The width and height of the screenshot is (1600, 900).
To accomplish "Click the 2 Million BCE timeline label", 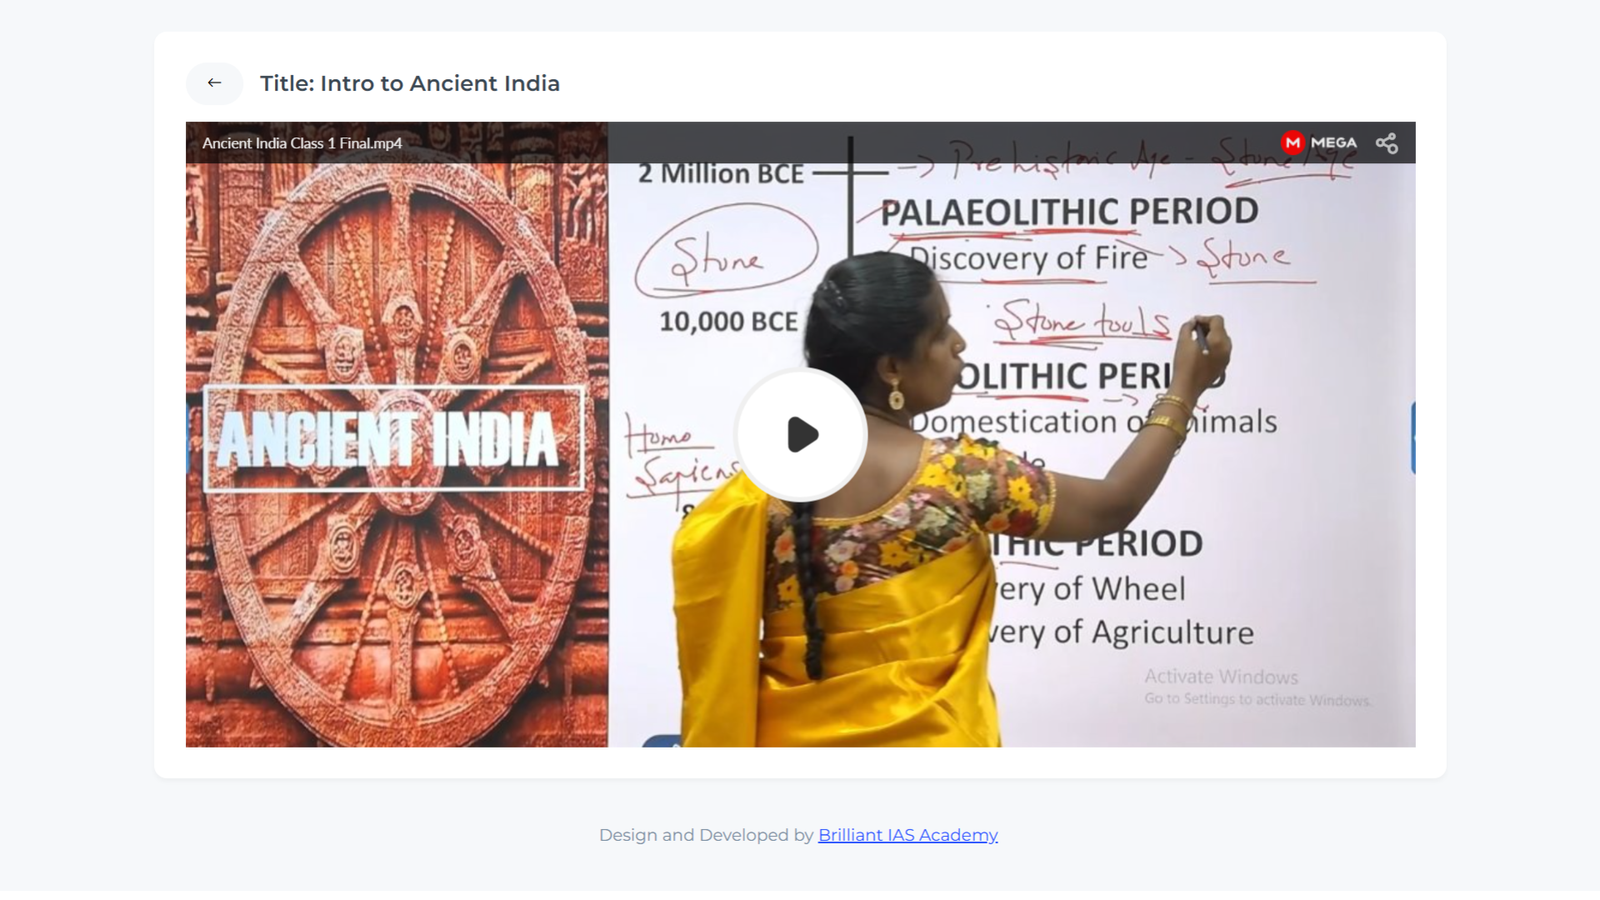I will (720, 174).
